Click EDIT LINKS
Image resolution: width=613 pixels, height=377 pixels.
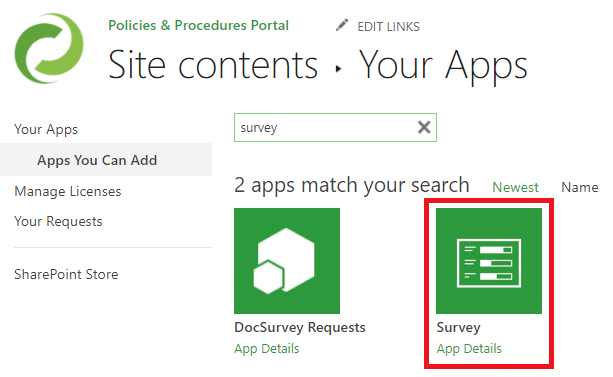click(388, 27)
